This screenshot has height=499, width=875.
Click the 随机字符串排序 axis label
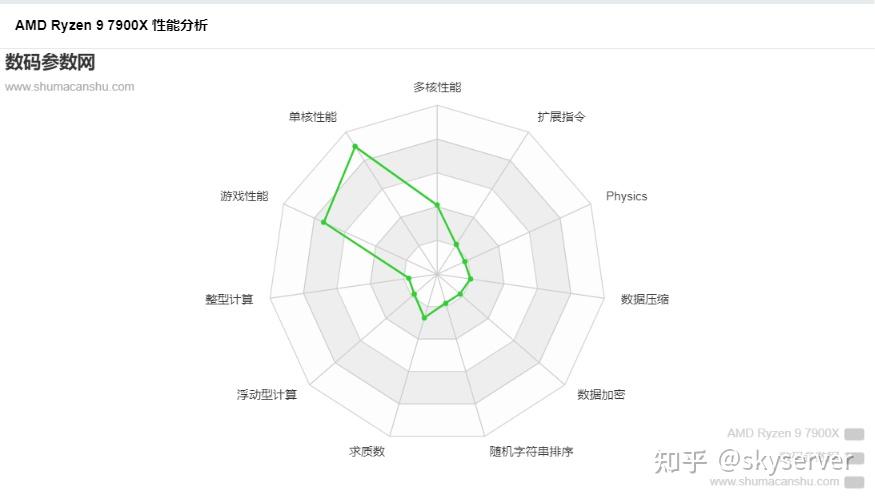(531, 451)
